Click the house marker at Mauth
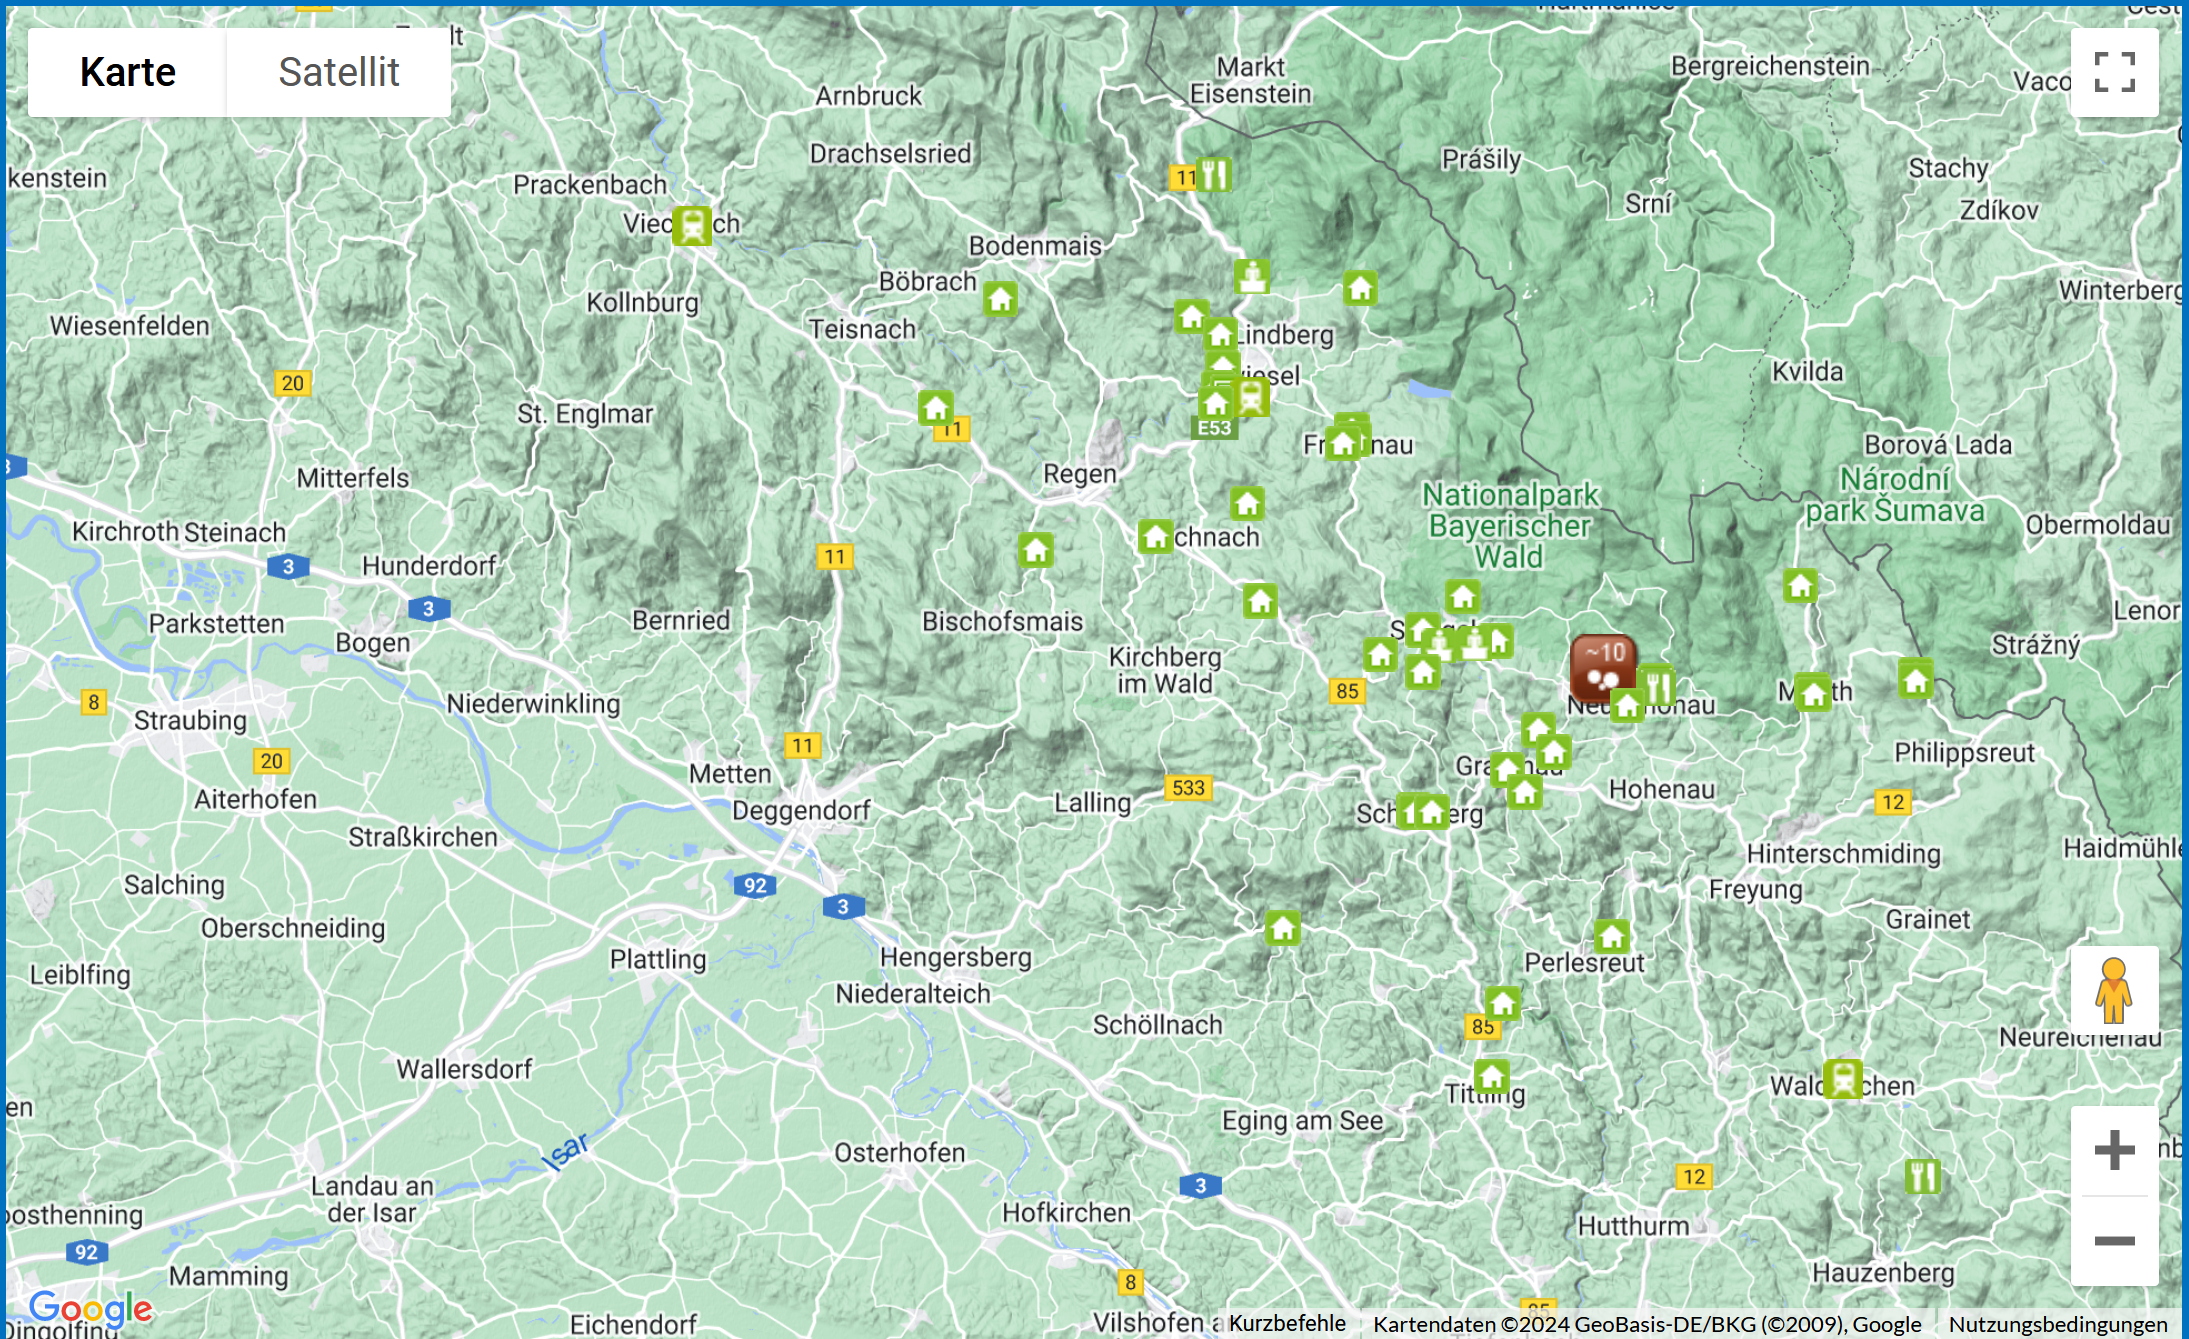 1813,692
